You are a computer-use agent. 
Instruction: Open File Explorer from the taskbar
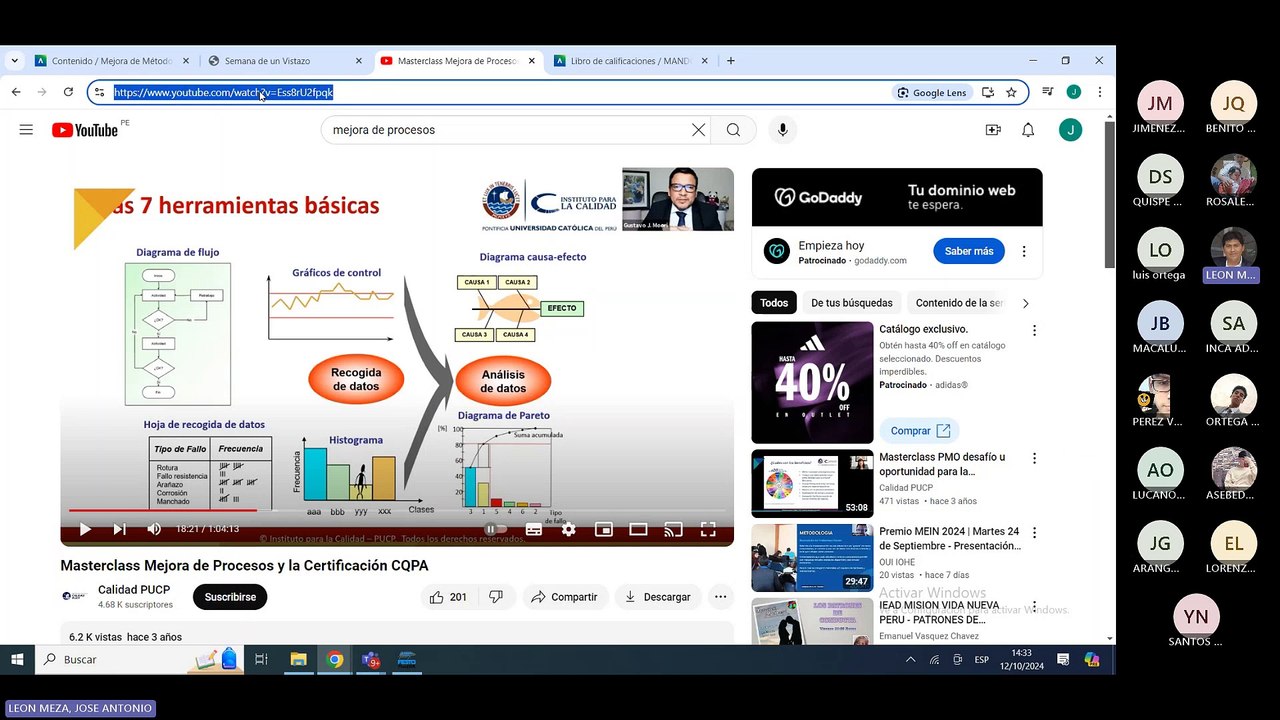(x=298, y=660)
